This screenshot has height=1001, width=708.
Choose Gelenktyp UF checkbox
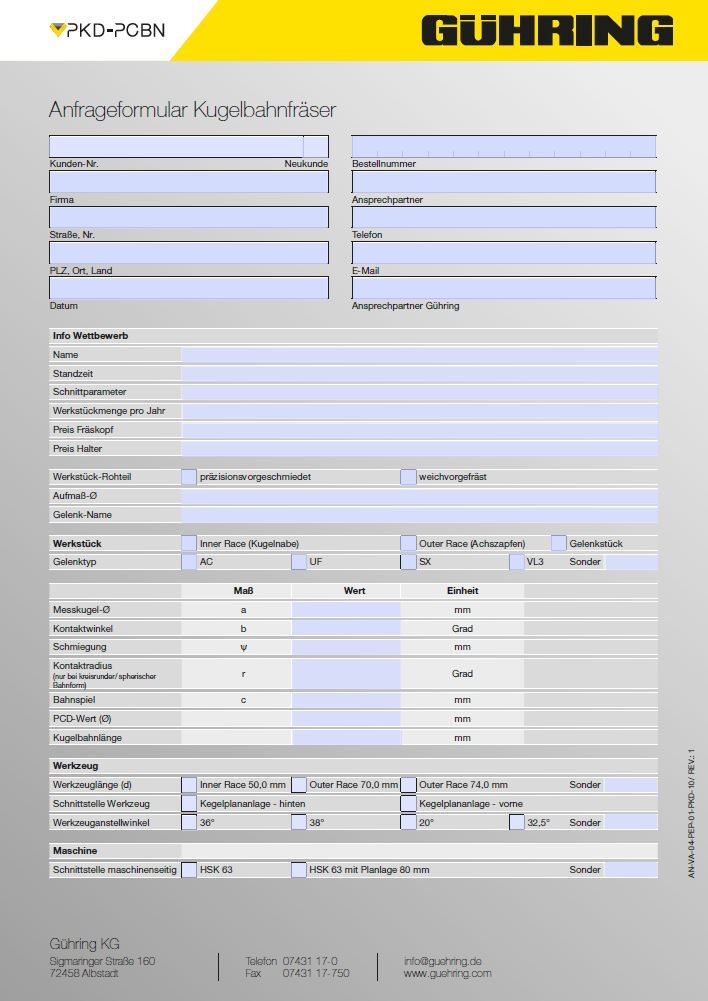click(299, 562)
